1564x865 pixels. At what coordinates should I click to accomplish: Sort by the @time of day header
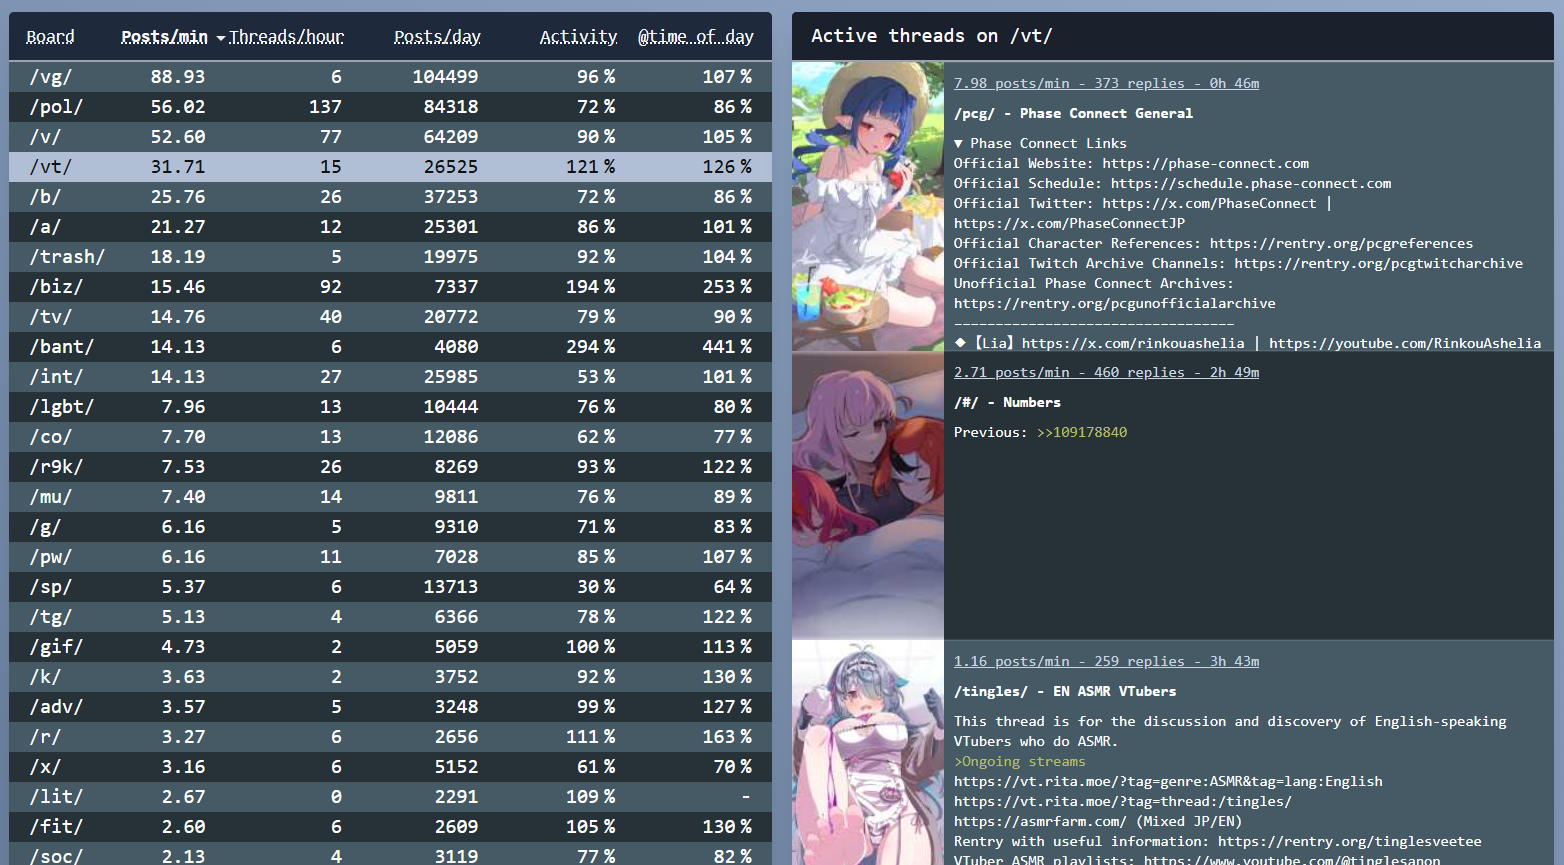tap(696, 37)
